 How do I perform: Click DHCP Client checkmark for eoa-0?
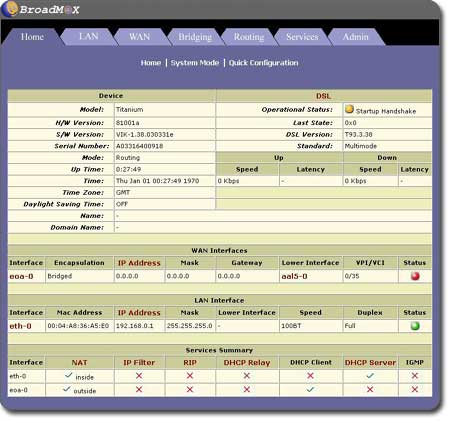tap(310, 389)
